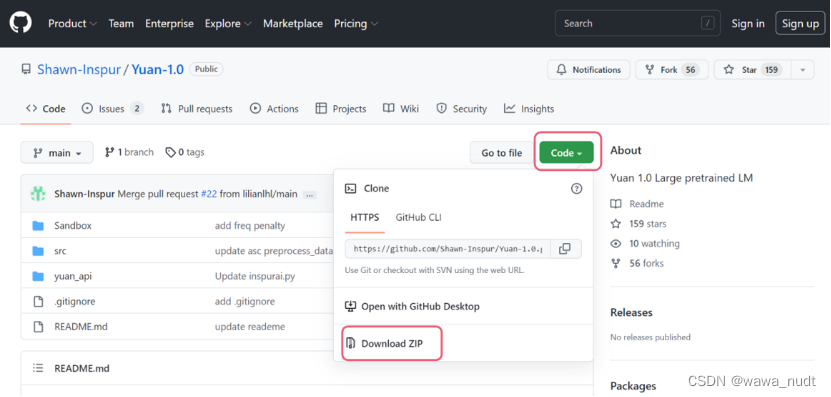Star the repository

[753, 69]
